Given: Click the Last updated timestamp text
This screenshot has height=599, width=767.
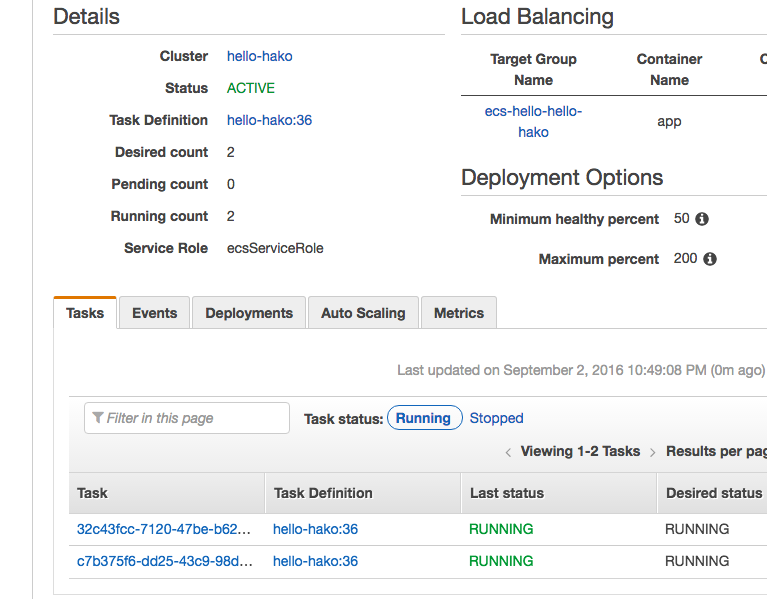Looking at the screenshot, I should point(581,370).
